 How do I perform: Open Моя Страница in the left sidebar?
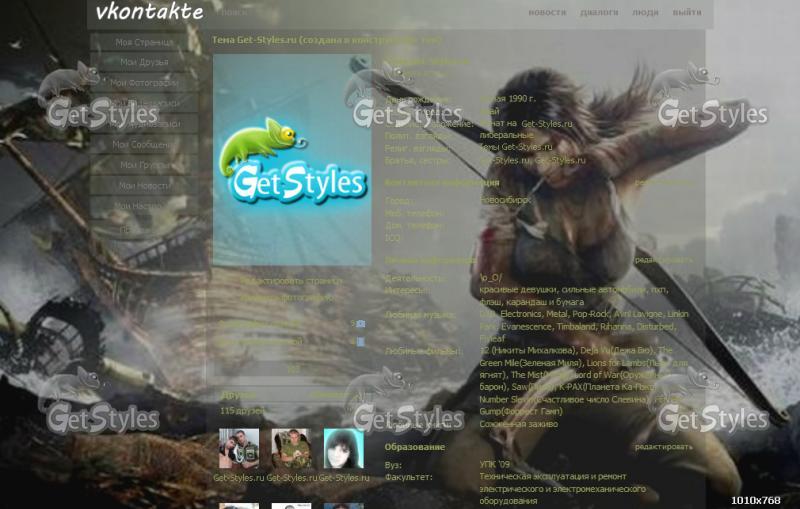pos(144,43)
